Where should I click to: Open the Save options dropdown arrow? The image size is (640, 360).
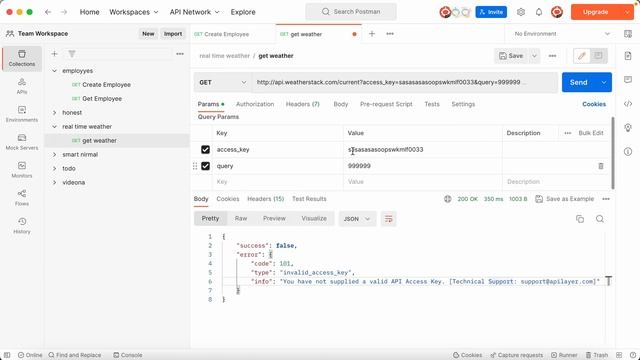(x=534, y=56)
